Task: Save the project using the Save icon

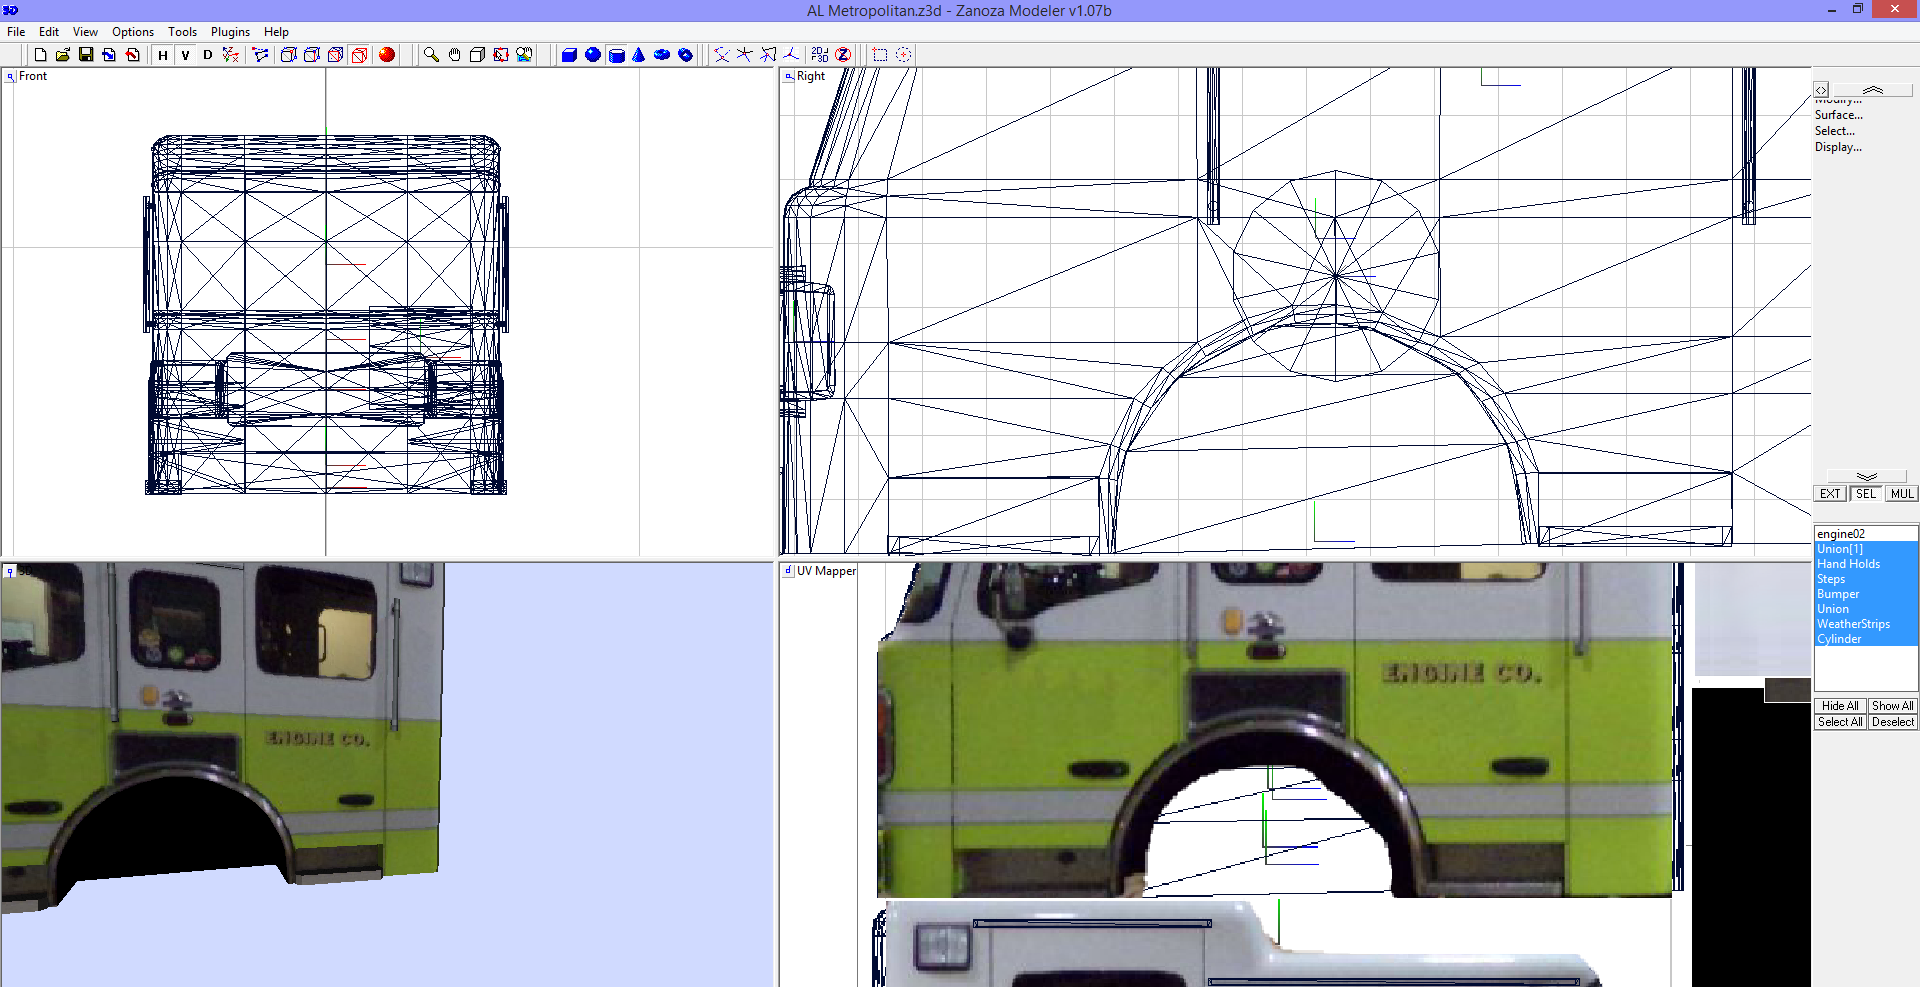Action: pyautogui.click(x=87, y=55)
